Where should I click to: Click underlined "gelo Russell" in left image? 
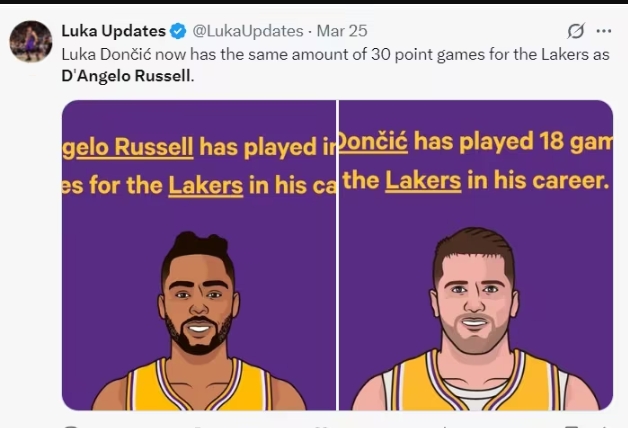click(127, 148)
